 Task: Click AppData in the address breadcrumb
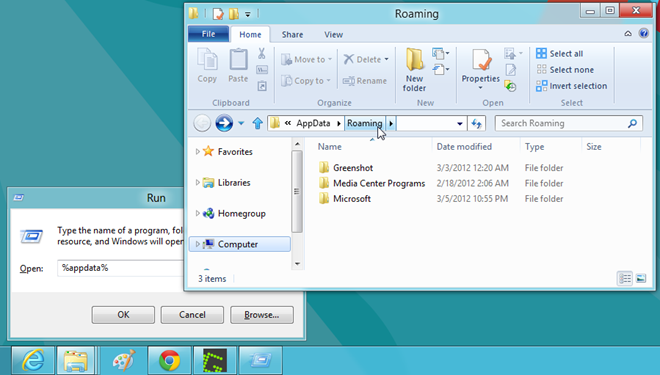[313, 123]
